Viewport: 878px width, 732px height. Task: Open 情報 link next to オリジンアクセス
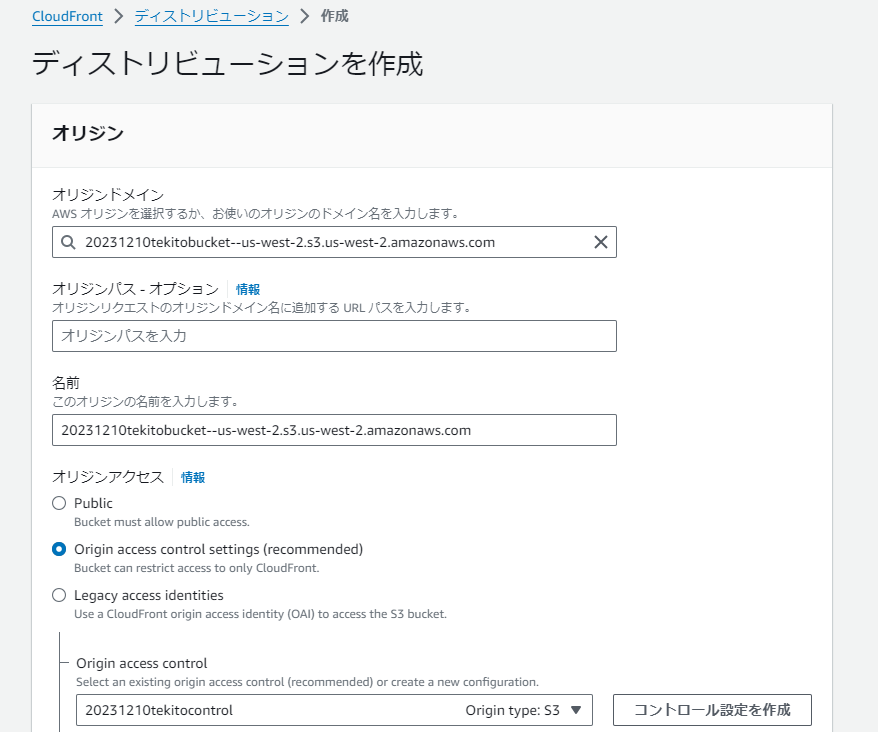tap(193, 477)
